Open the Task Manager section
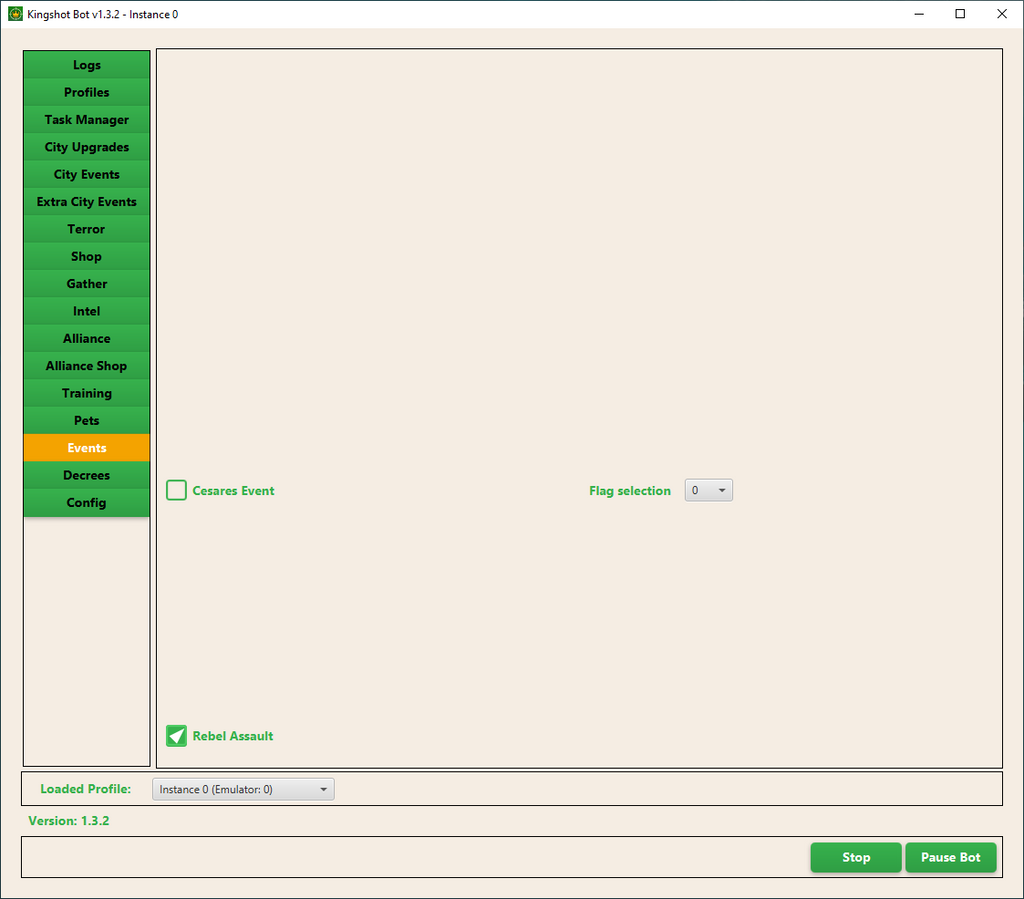1024x899 pixels. click(x=87, y=120)
